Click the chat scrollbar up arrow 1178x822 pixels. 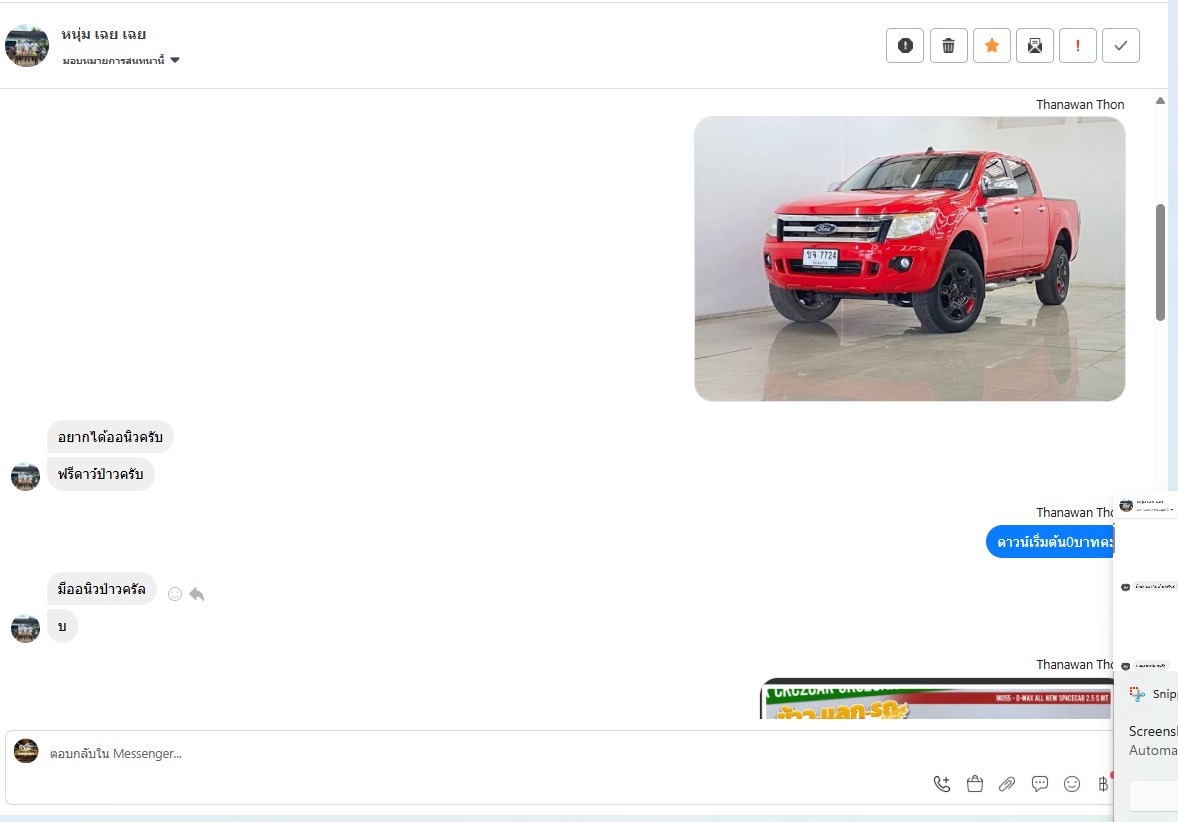click(x=1160, y=101)
